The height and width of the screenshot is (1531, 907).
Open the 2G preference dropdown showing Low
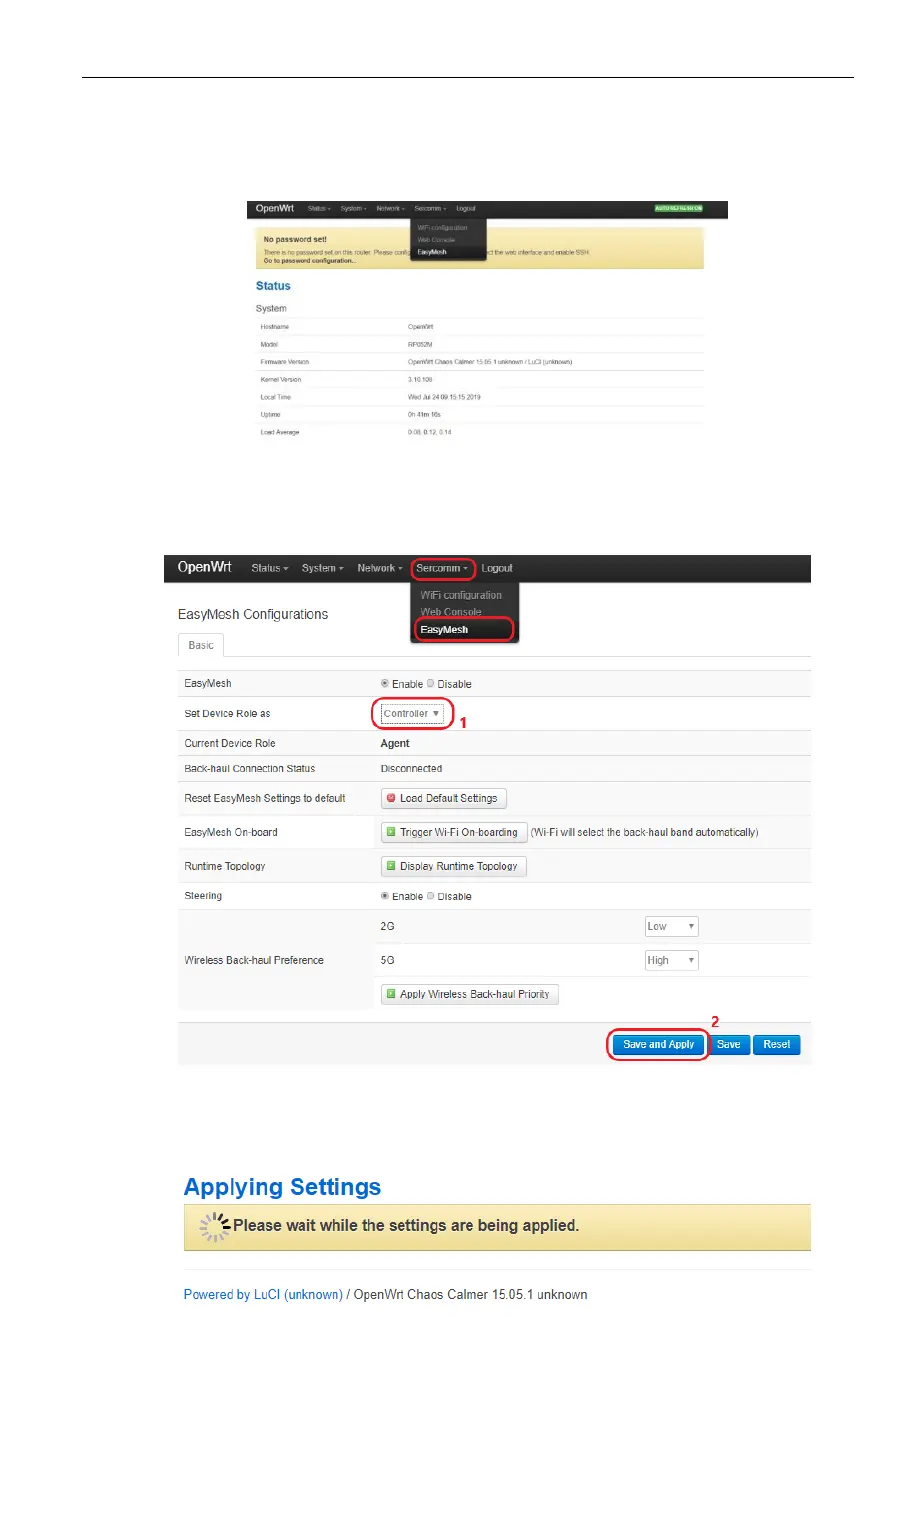click(x=671, y=927)
